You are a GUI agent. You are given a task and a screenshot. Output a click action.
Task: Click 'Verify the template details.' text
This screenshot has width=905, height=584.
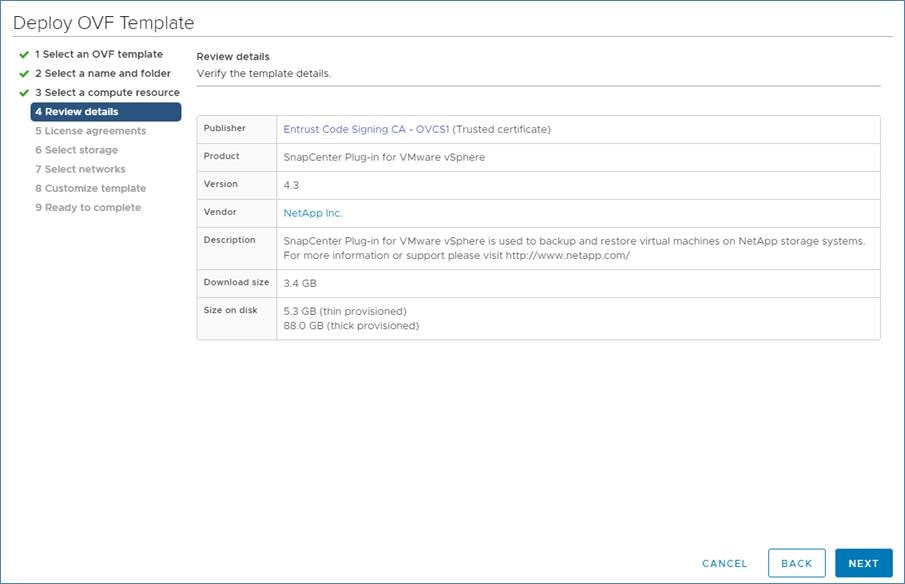264,74
